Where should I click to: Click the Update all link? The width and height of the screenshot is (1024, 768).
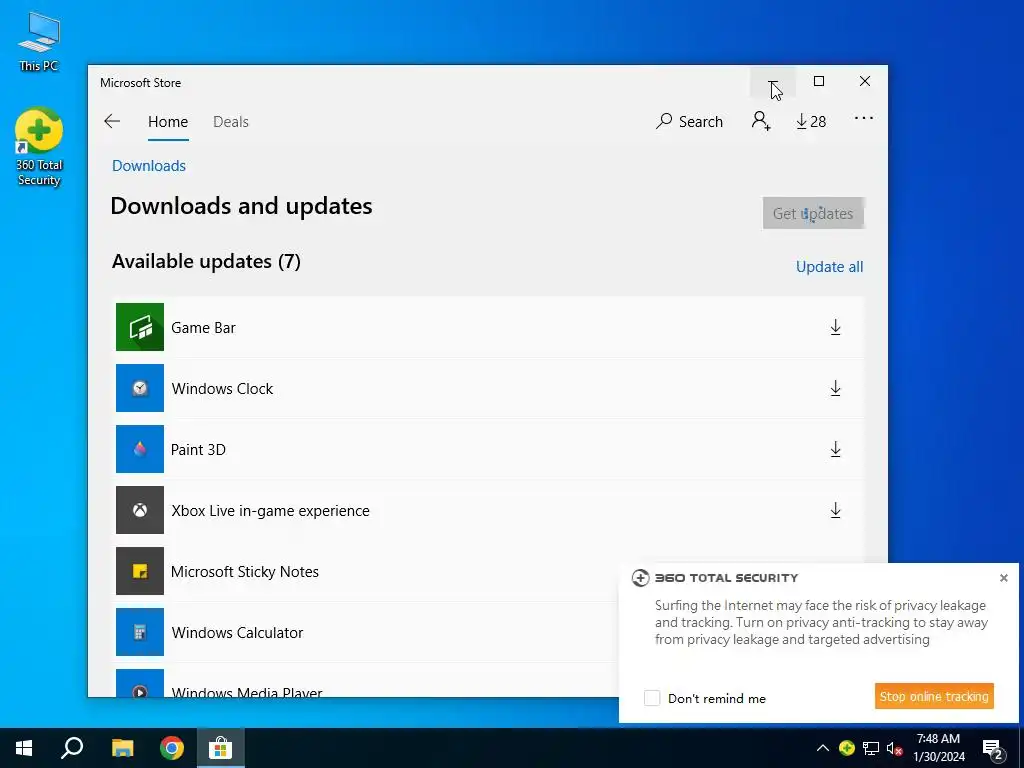point(829,266)
